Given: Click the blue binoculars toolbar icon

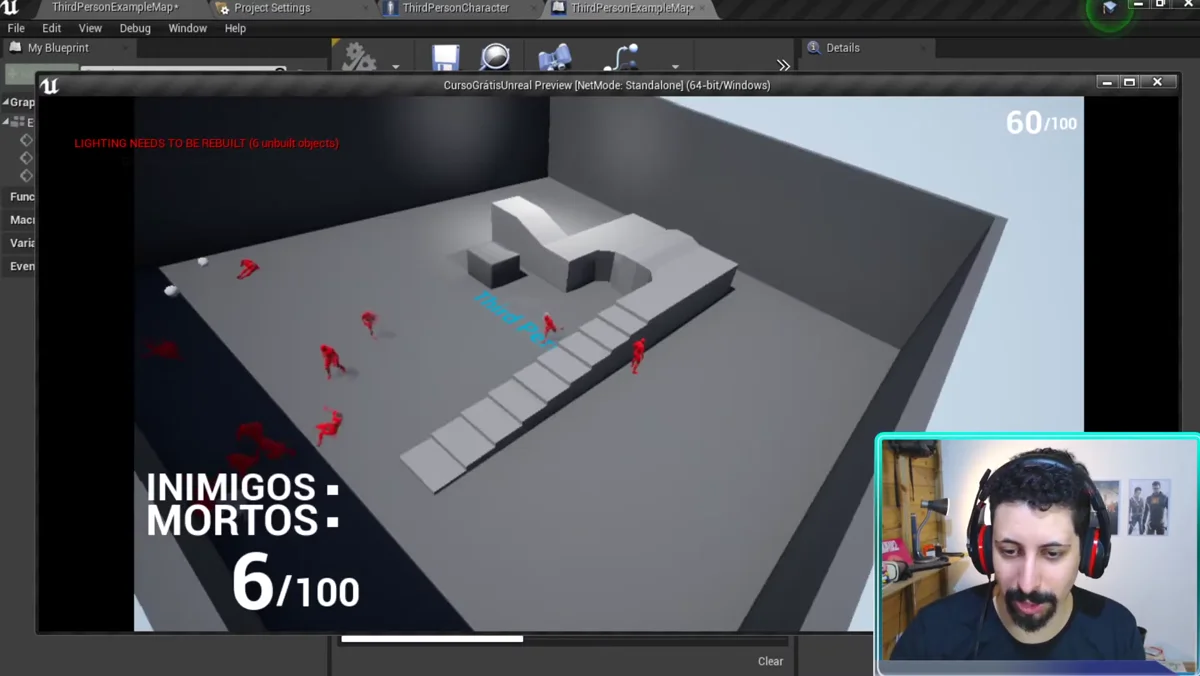Looking at the screenshot, I should [554, 57].
